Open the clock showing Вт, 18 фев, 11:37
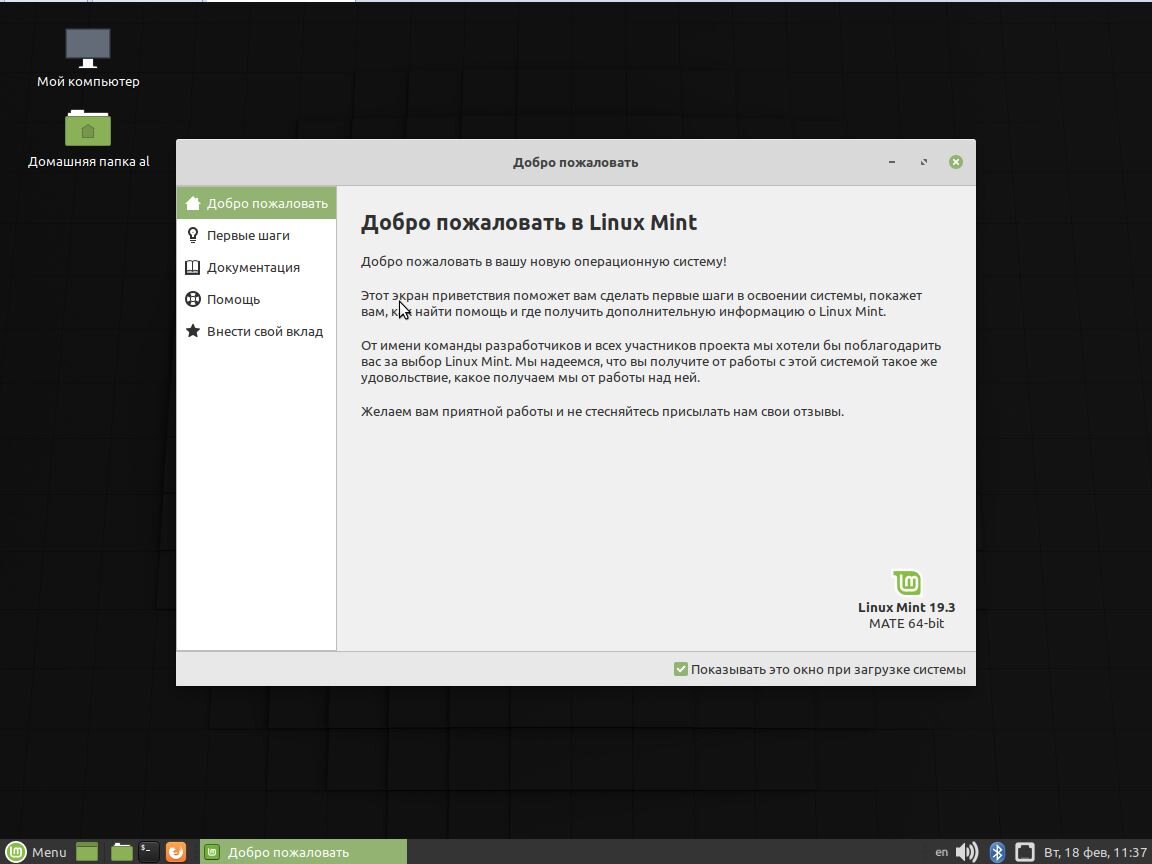This screenshot has width=1152, height=864. pyautogui.click(x=1095, y=852)
